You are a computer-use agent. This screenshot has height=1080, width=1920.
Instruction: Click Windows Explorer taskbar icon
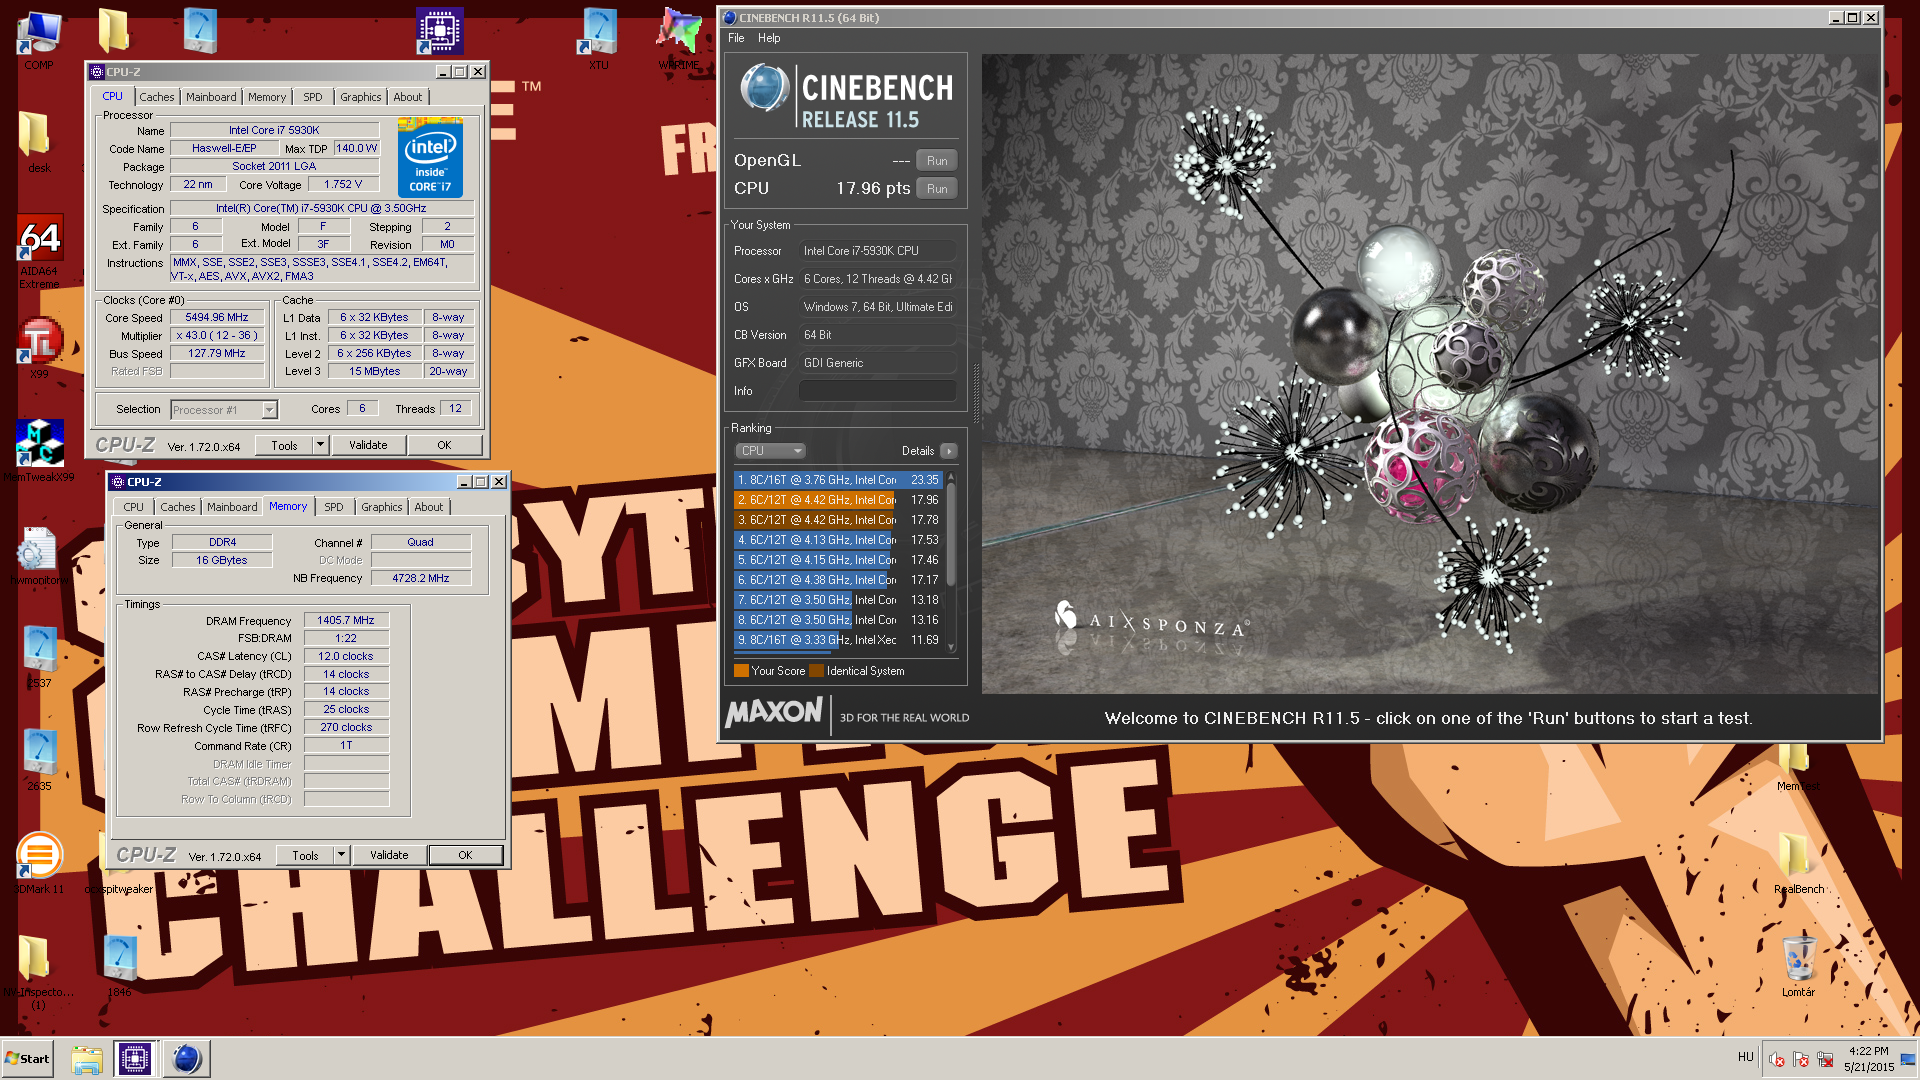87,1059
